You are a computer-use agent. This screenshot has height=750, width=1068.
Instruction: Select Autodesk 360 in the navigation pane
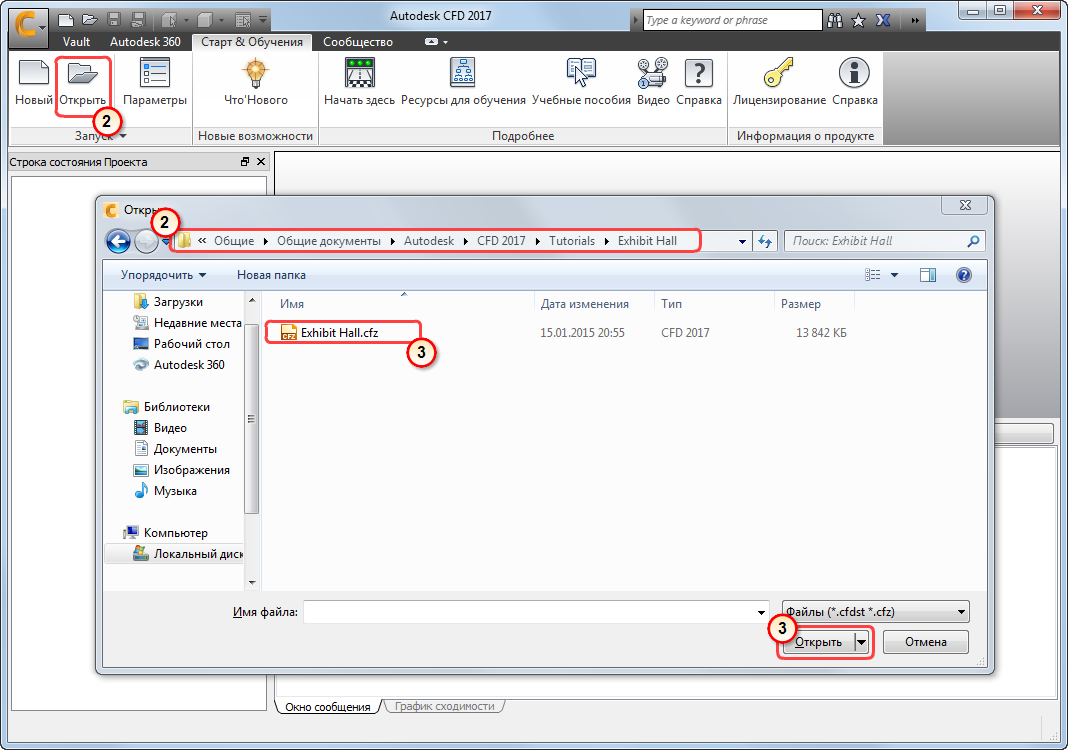pos(189,364)
